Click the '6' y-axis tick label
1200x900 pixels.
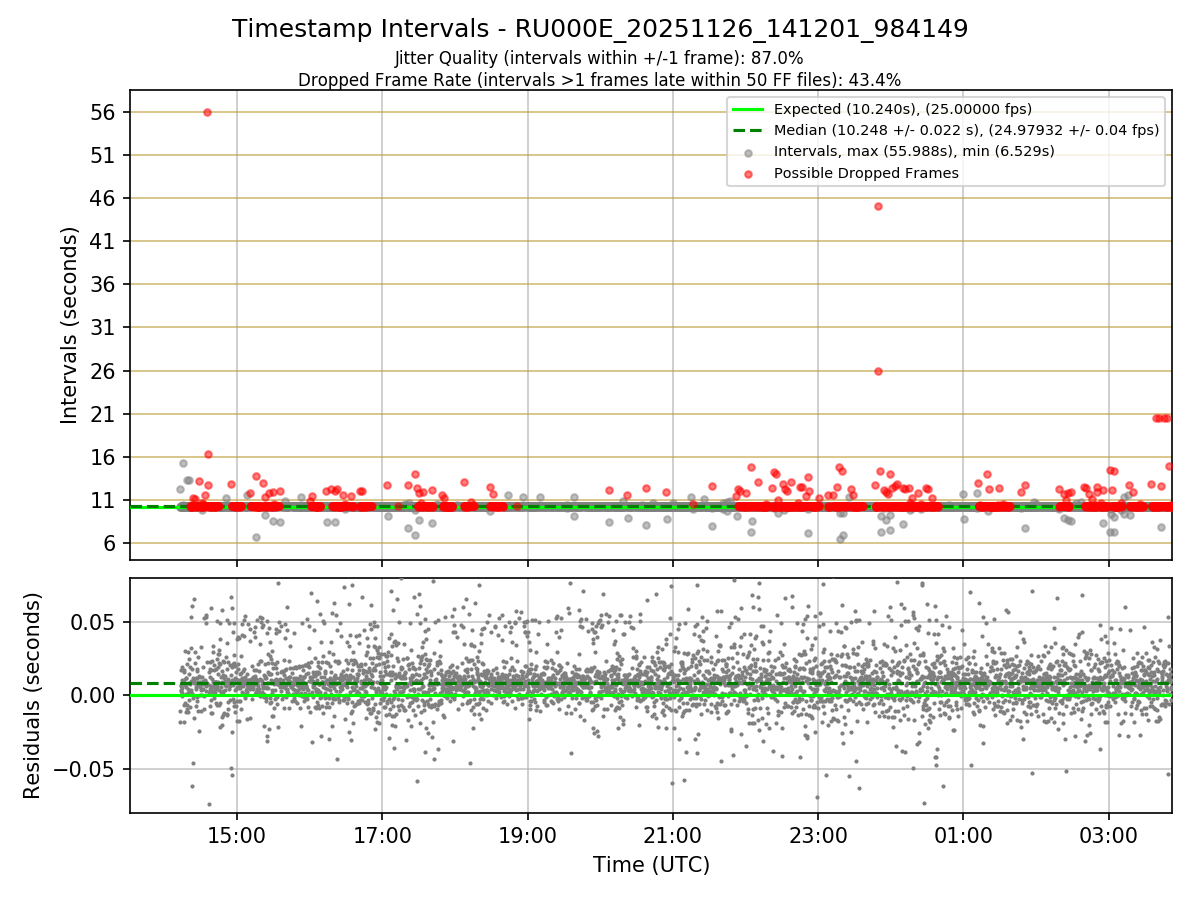click(111, 543)
